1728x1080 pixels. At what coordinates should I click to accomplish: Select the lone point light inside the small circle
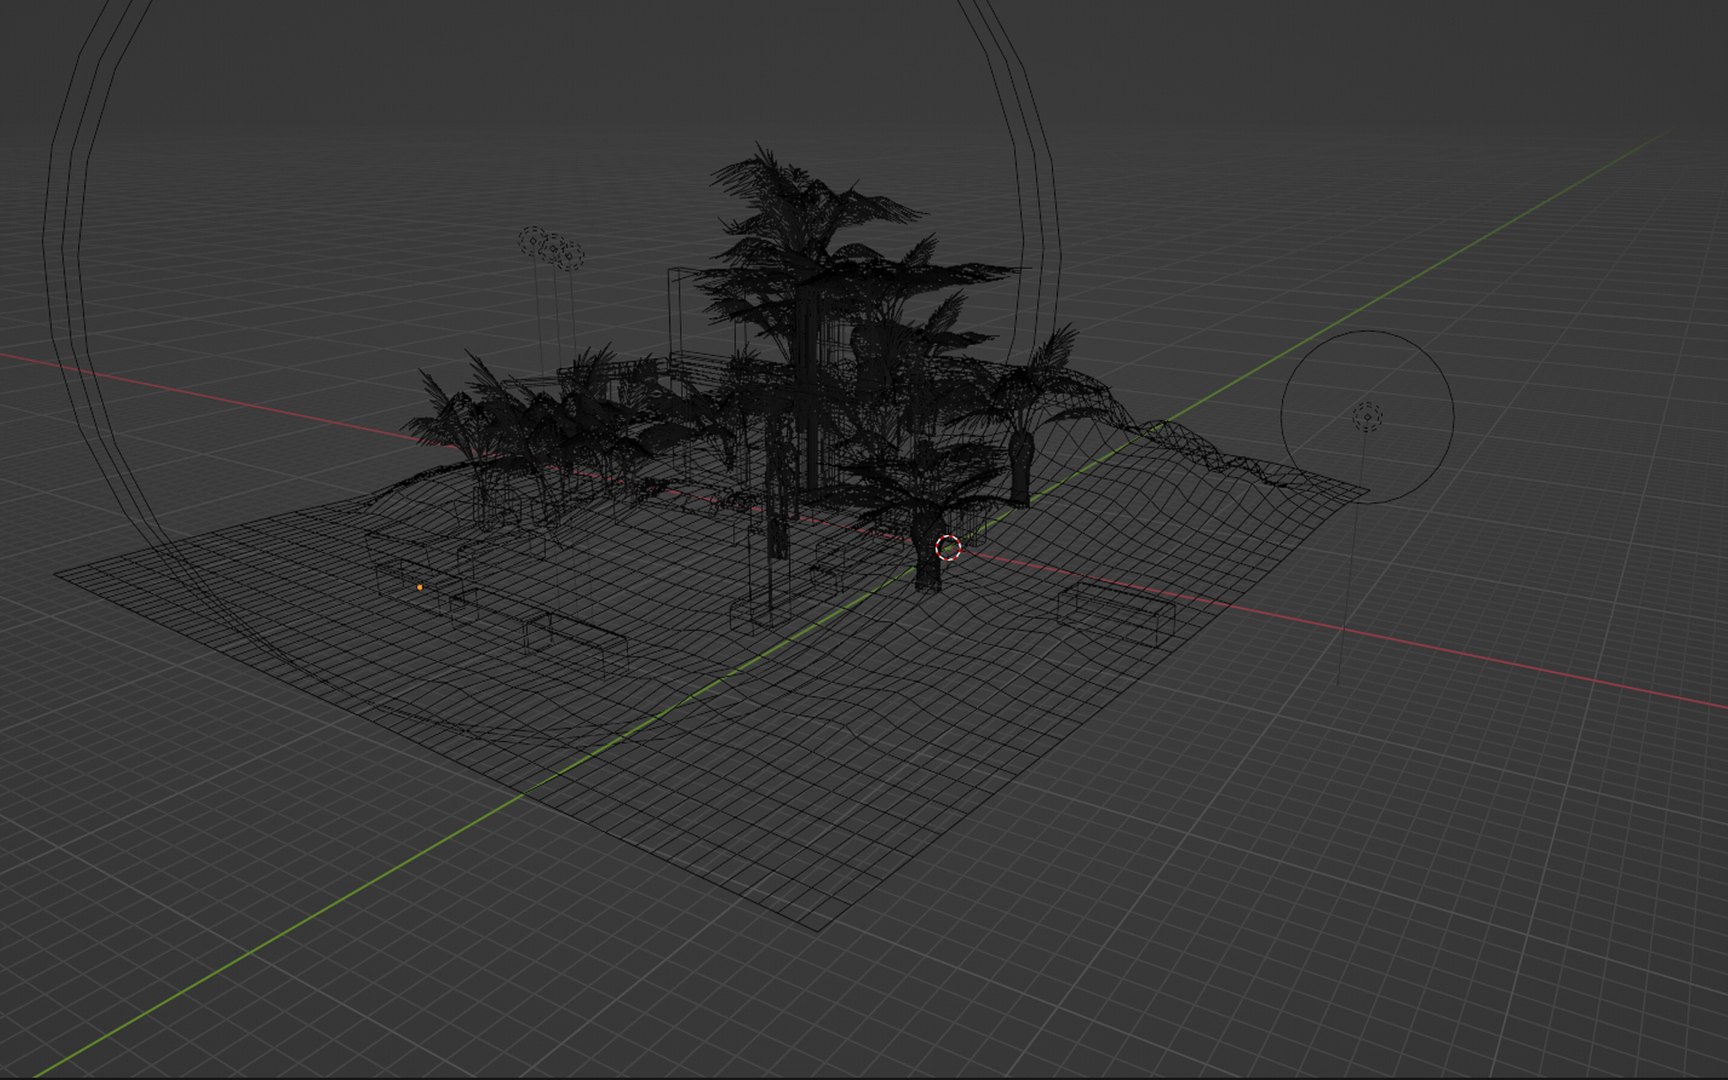(x=1367, y=417)
